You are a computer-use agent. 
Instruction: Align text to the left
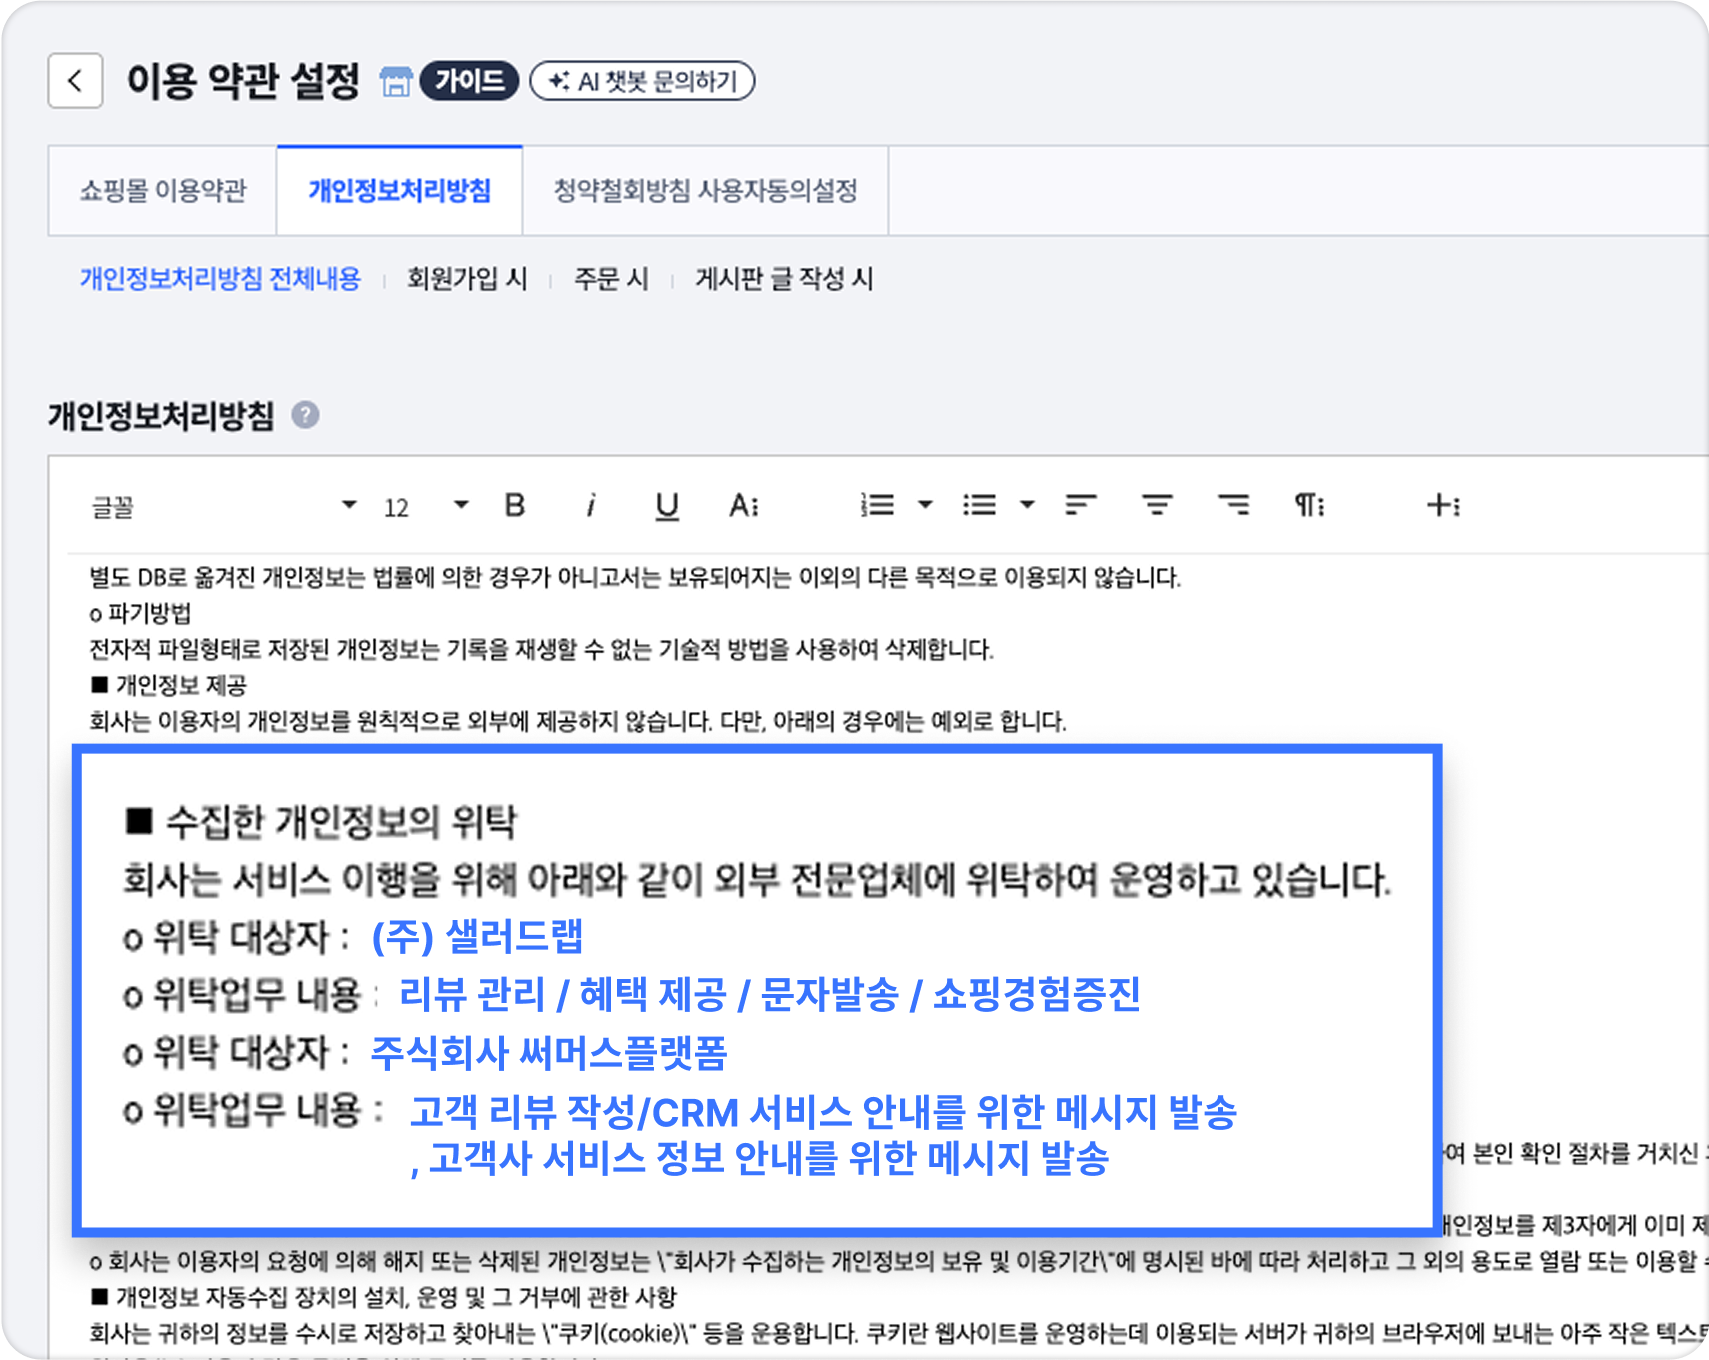(1081, 505)
